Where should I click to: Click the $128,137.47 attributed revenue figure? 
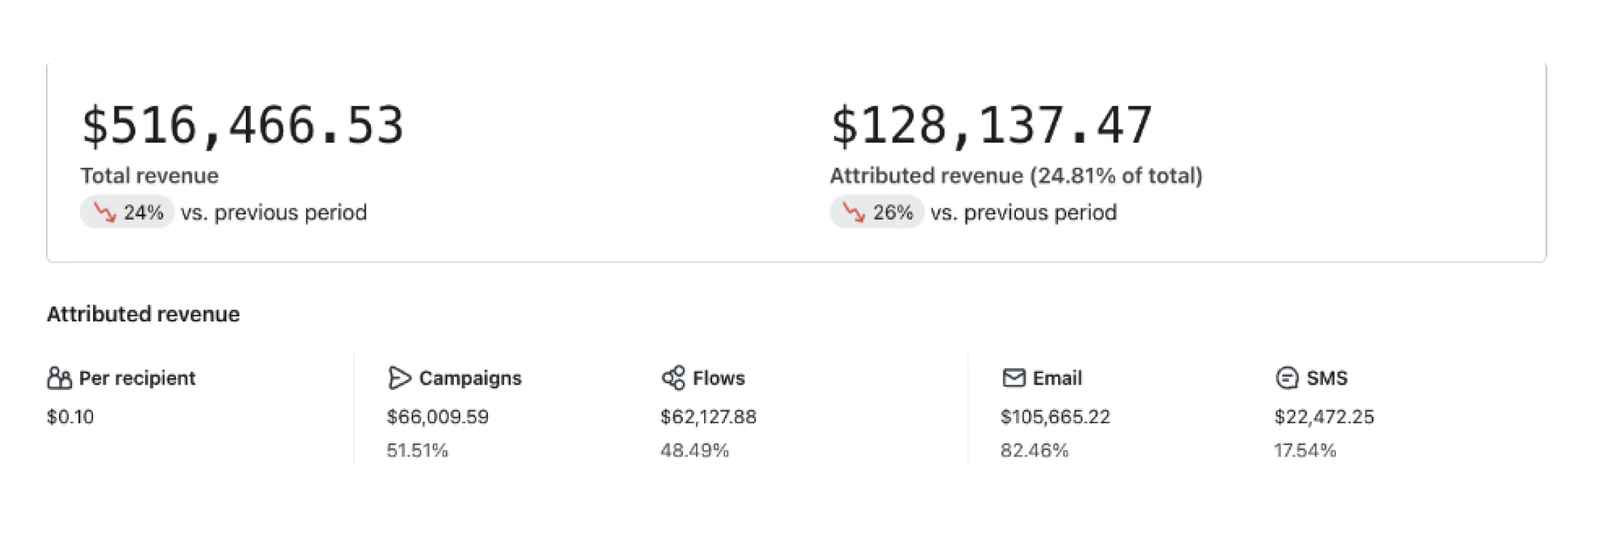pyautogui.click(x=991, y=126)
